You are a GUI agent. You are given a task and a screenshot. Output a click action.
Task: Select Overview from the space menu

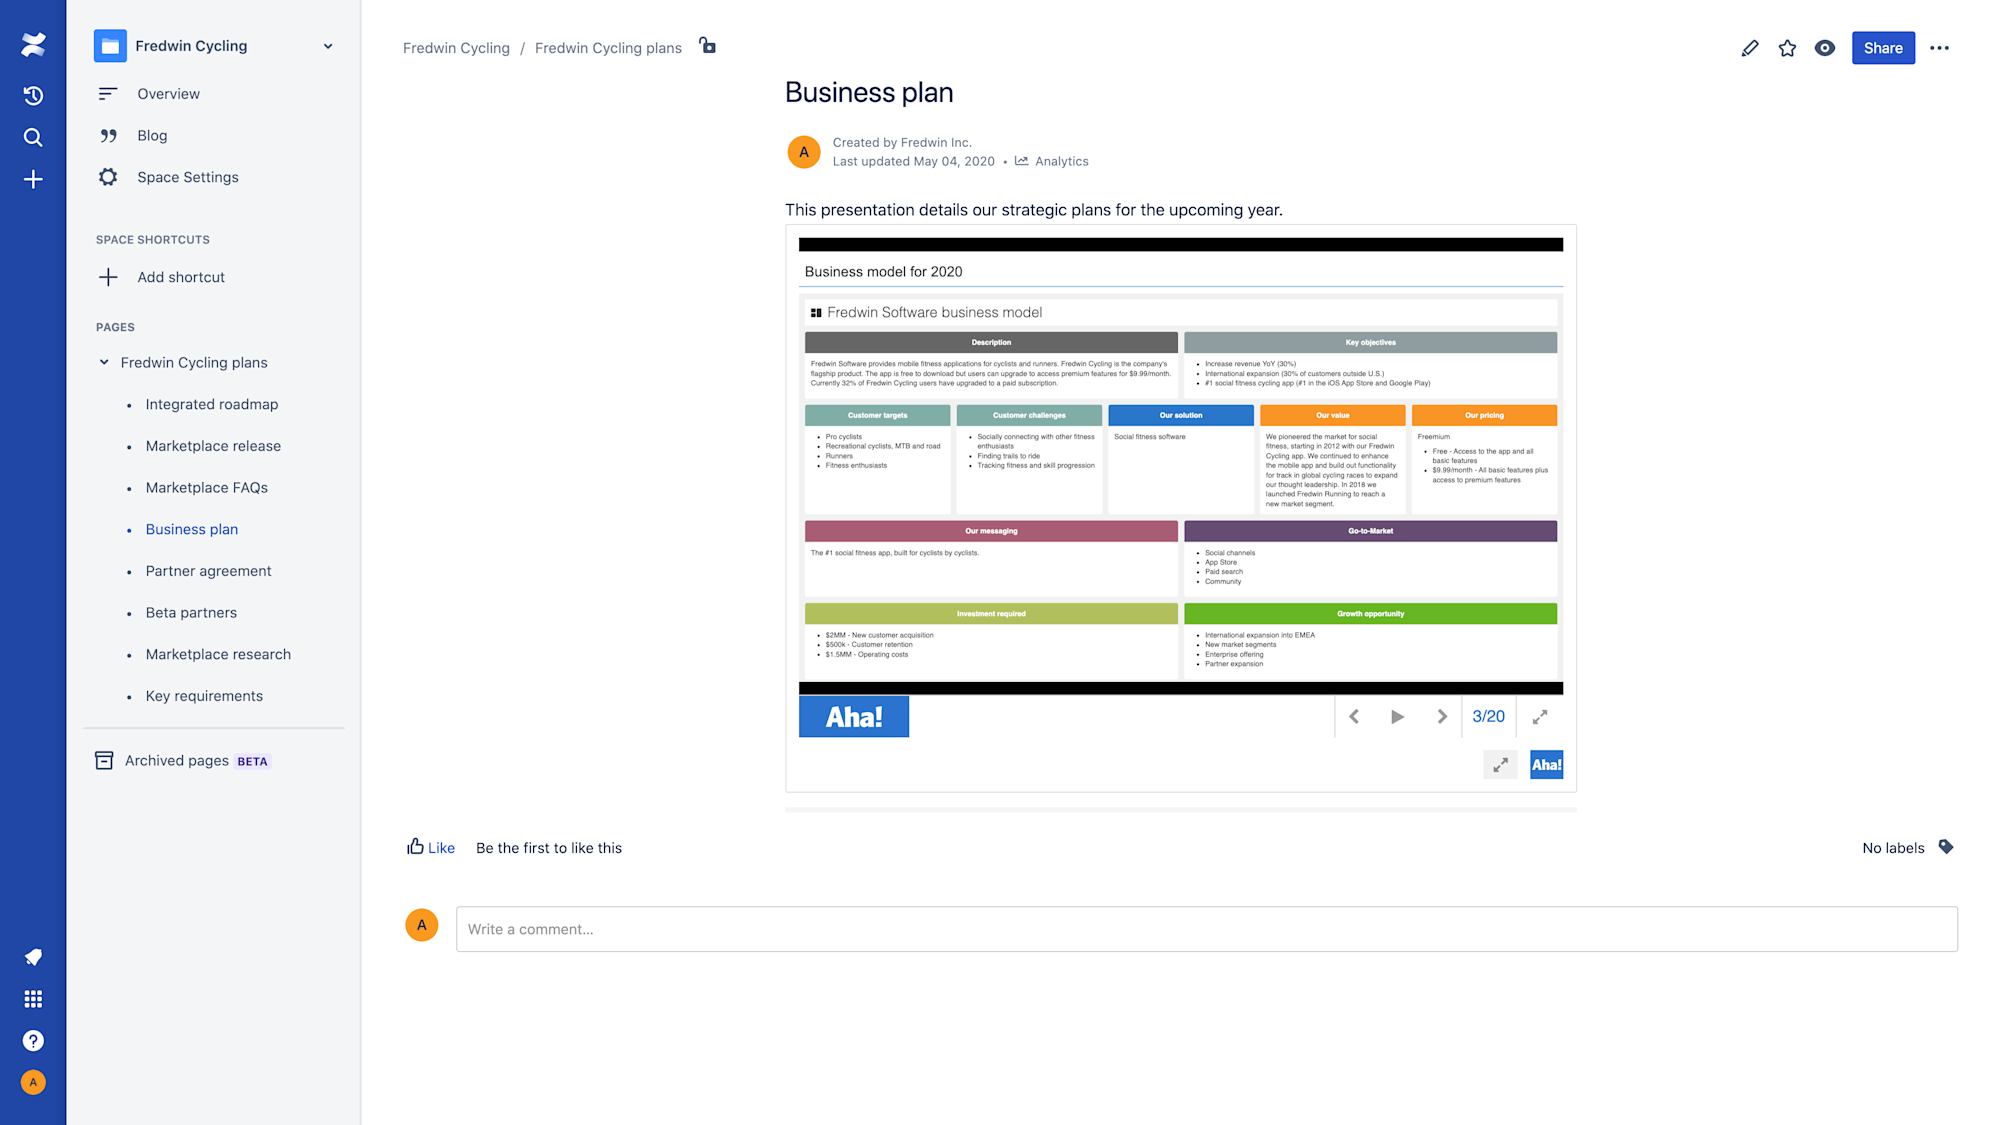[x=168, y=93]
